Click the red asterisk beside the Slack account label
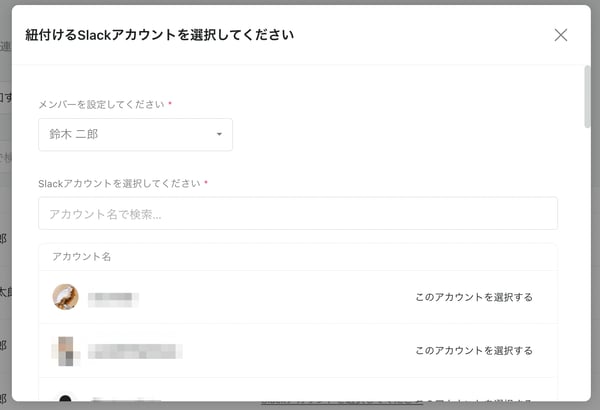Image resolution: width=600 pixels, height=410 pixels. tap(206, 183)
